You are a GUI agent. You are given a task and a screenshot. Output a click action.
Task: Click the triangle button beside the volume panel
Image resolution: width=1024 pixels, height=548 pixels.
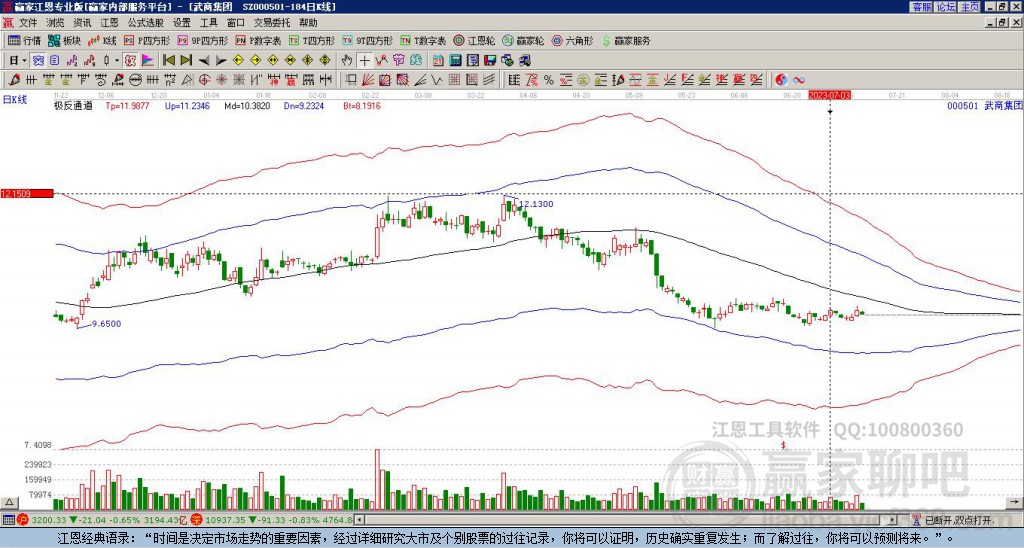[9, 502]
